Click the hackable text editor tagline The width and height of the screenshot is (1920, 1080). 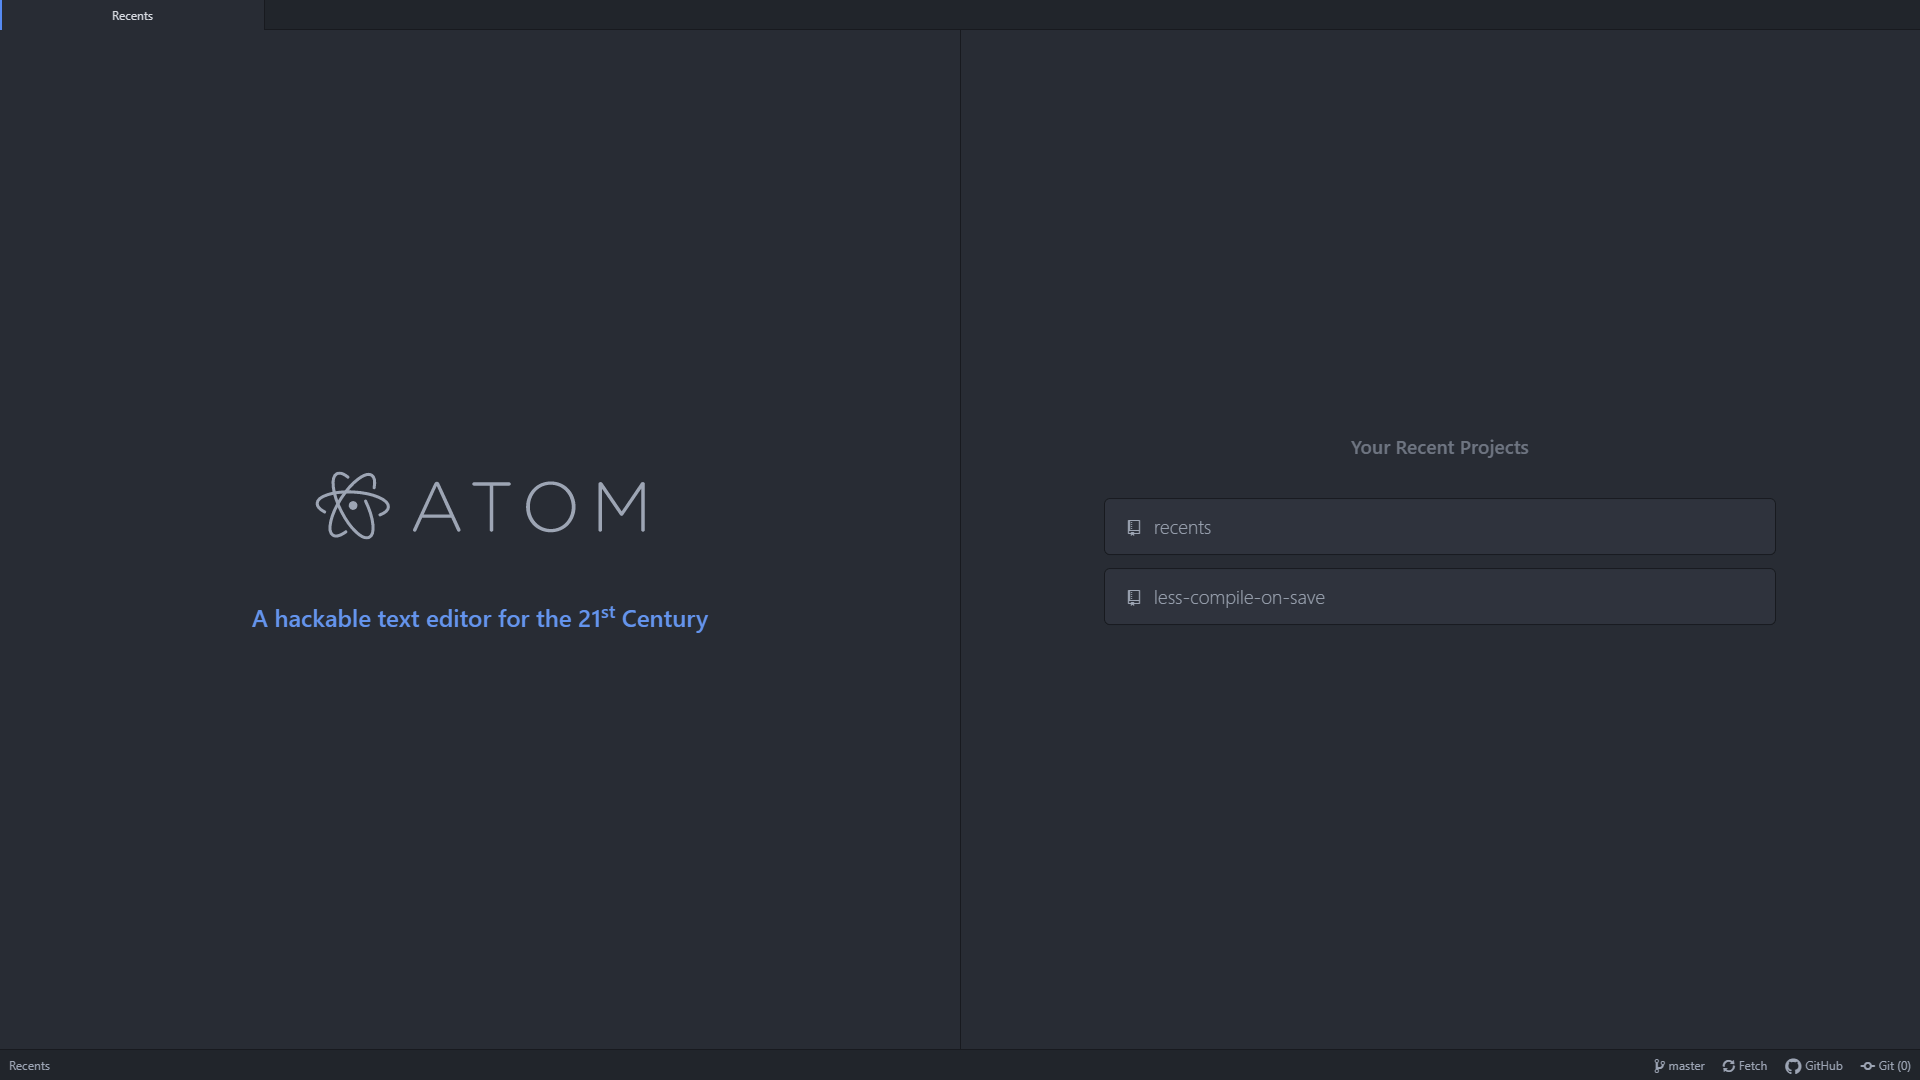pos(479,619)
